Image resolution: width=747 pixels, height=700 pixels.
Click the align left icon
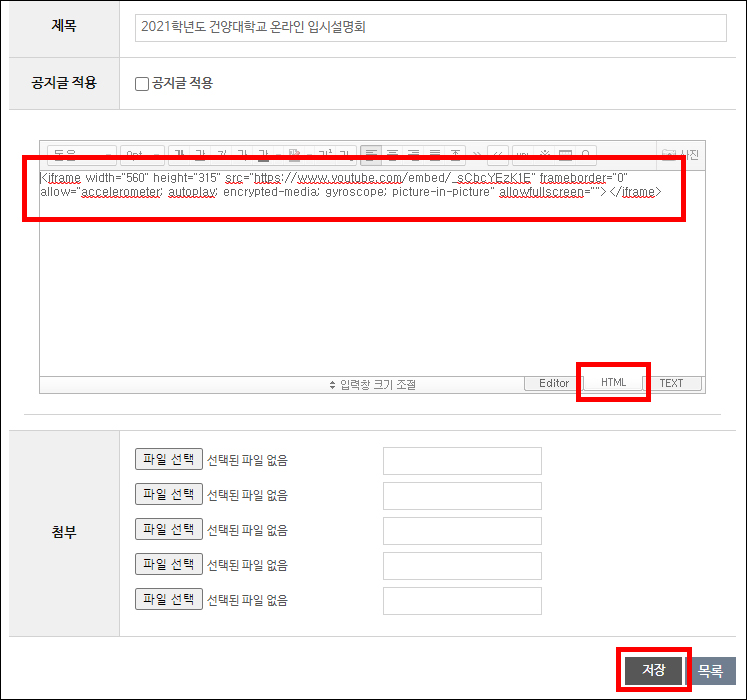click(x=372, y=155)
